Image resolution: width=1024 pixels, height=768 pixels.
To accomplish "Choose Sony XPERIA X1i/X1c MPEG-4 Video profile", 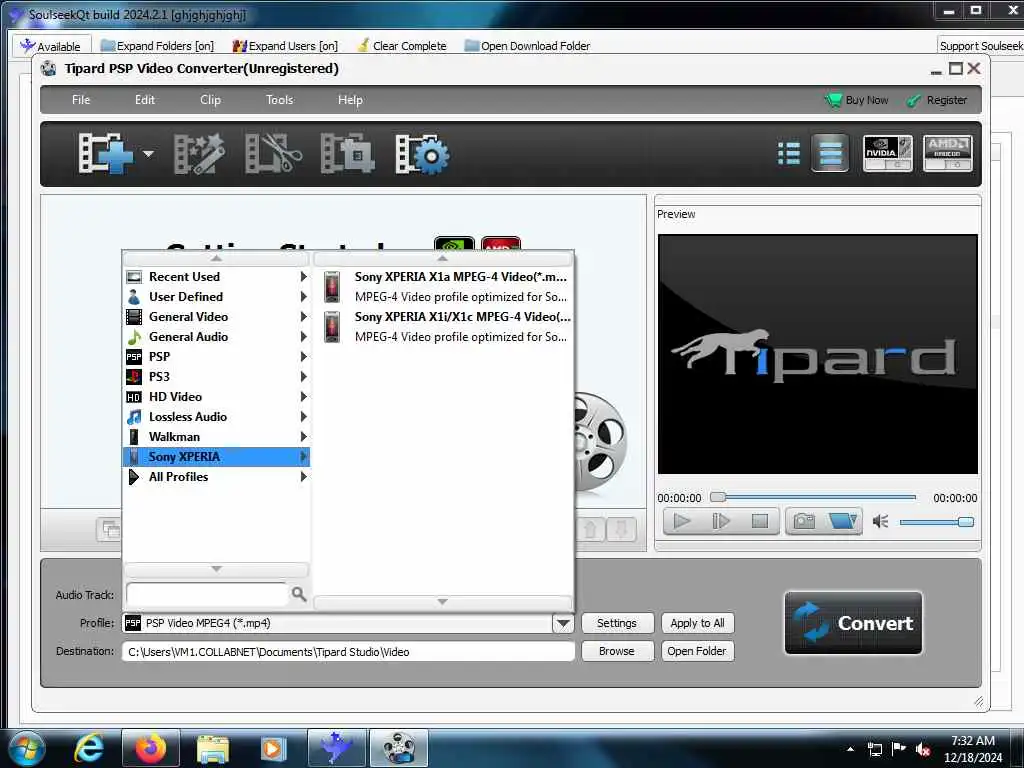I will click(x=445, y=327).
